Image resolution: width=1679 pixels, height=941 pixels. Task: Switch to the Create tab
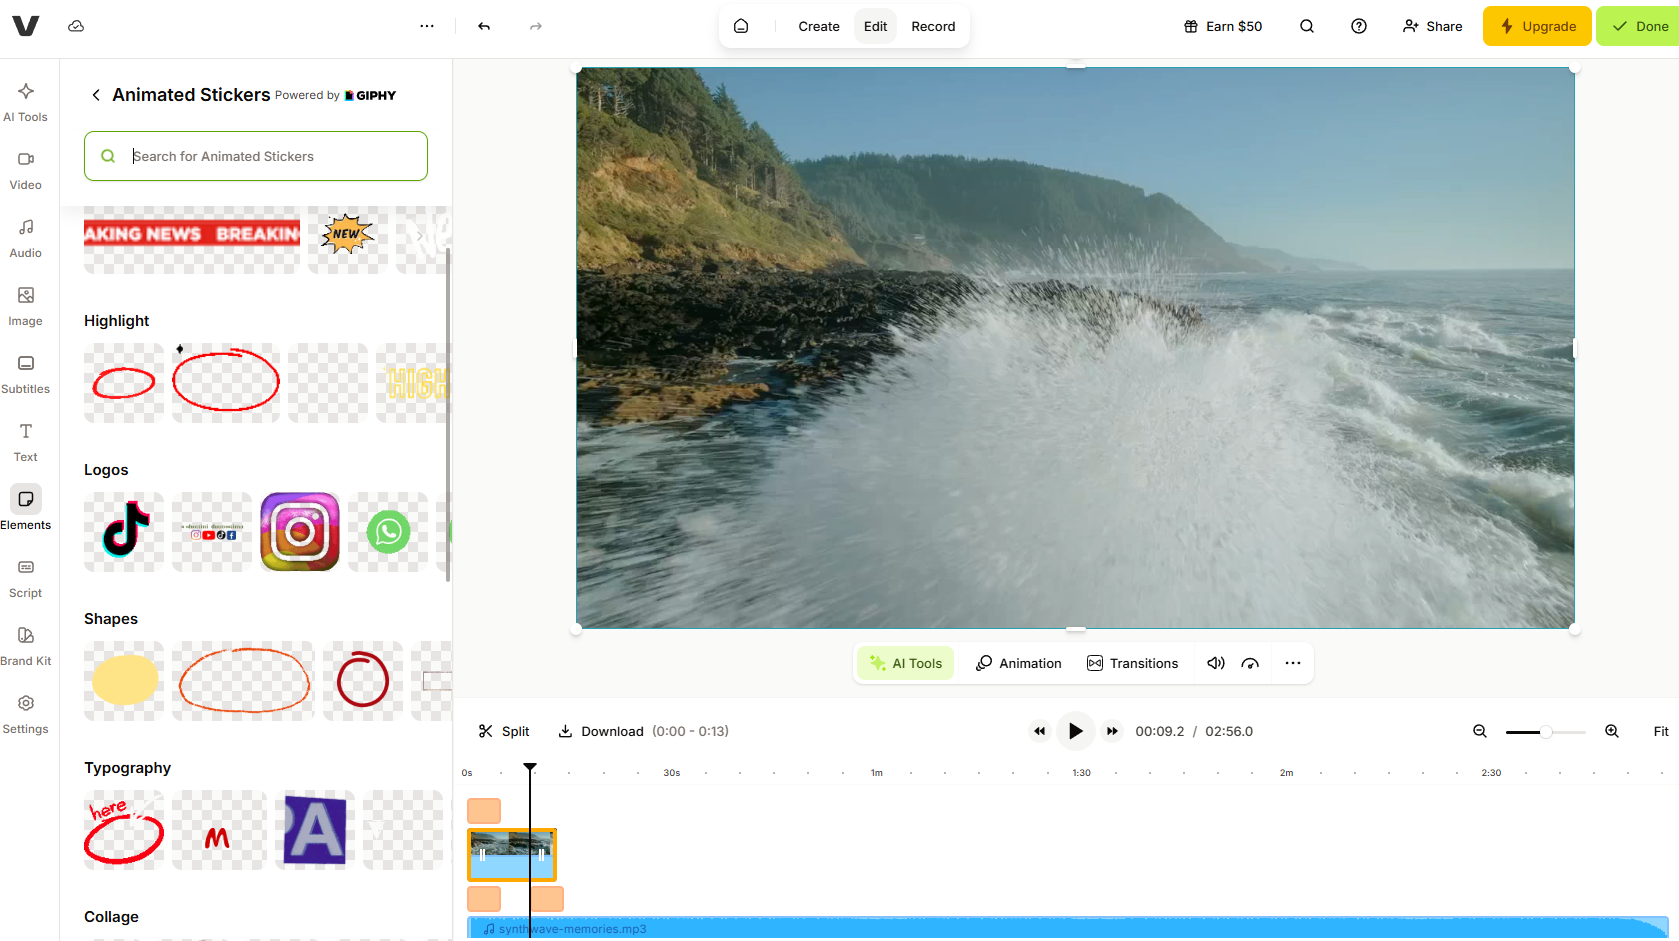click(x=819, y=26)
